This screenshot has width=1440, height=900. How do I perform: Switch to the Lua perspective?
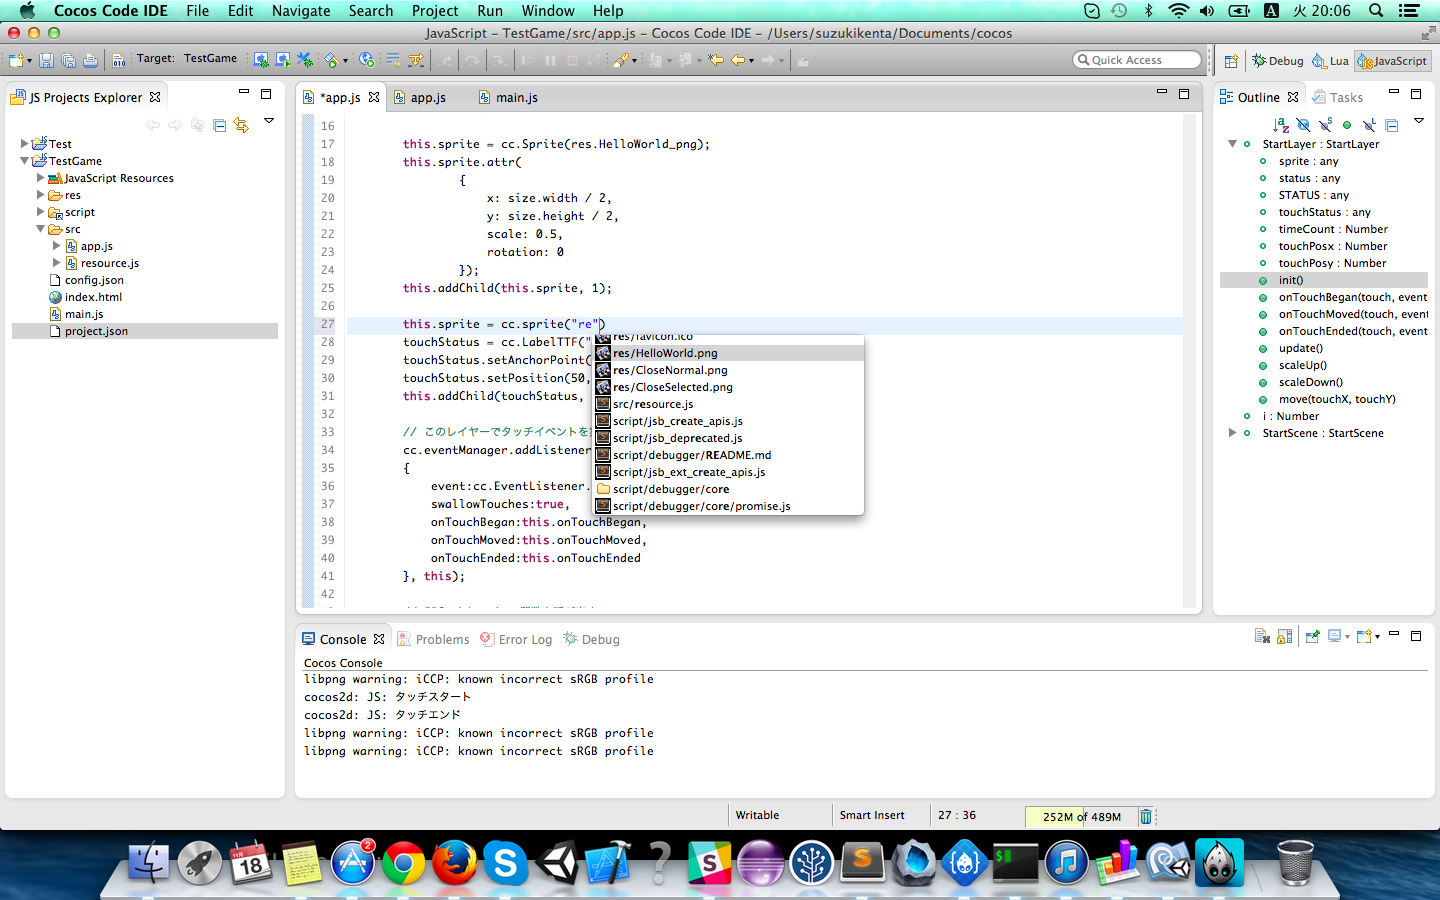[1331, 61]
